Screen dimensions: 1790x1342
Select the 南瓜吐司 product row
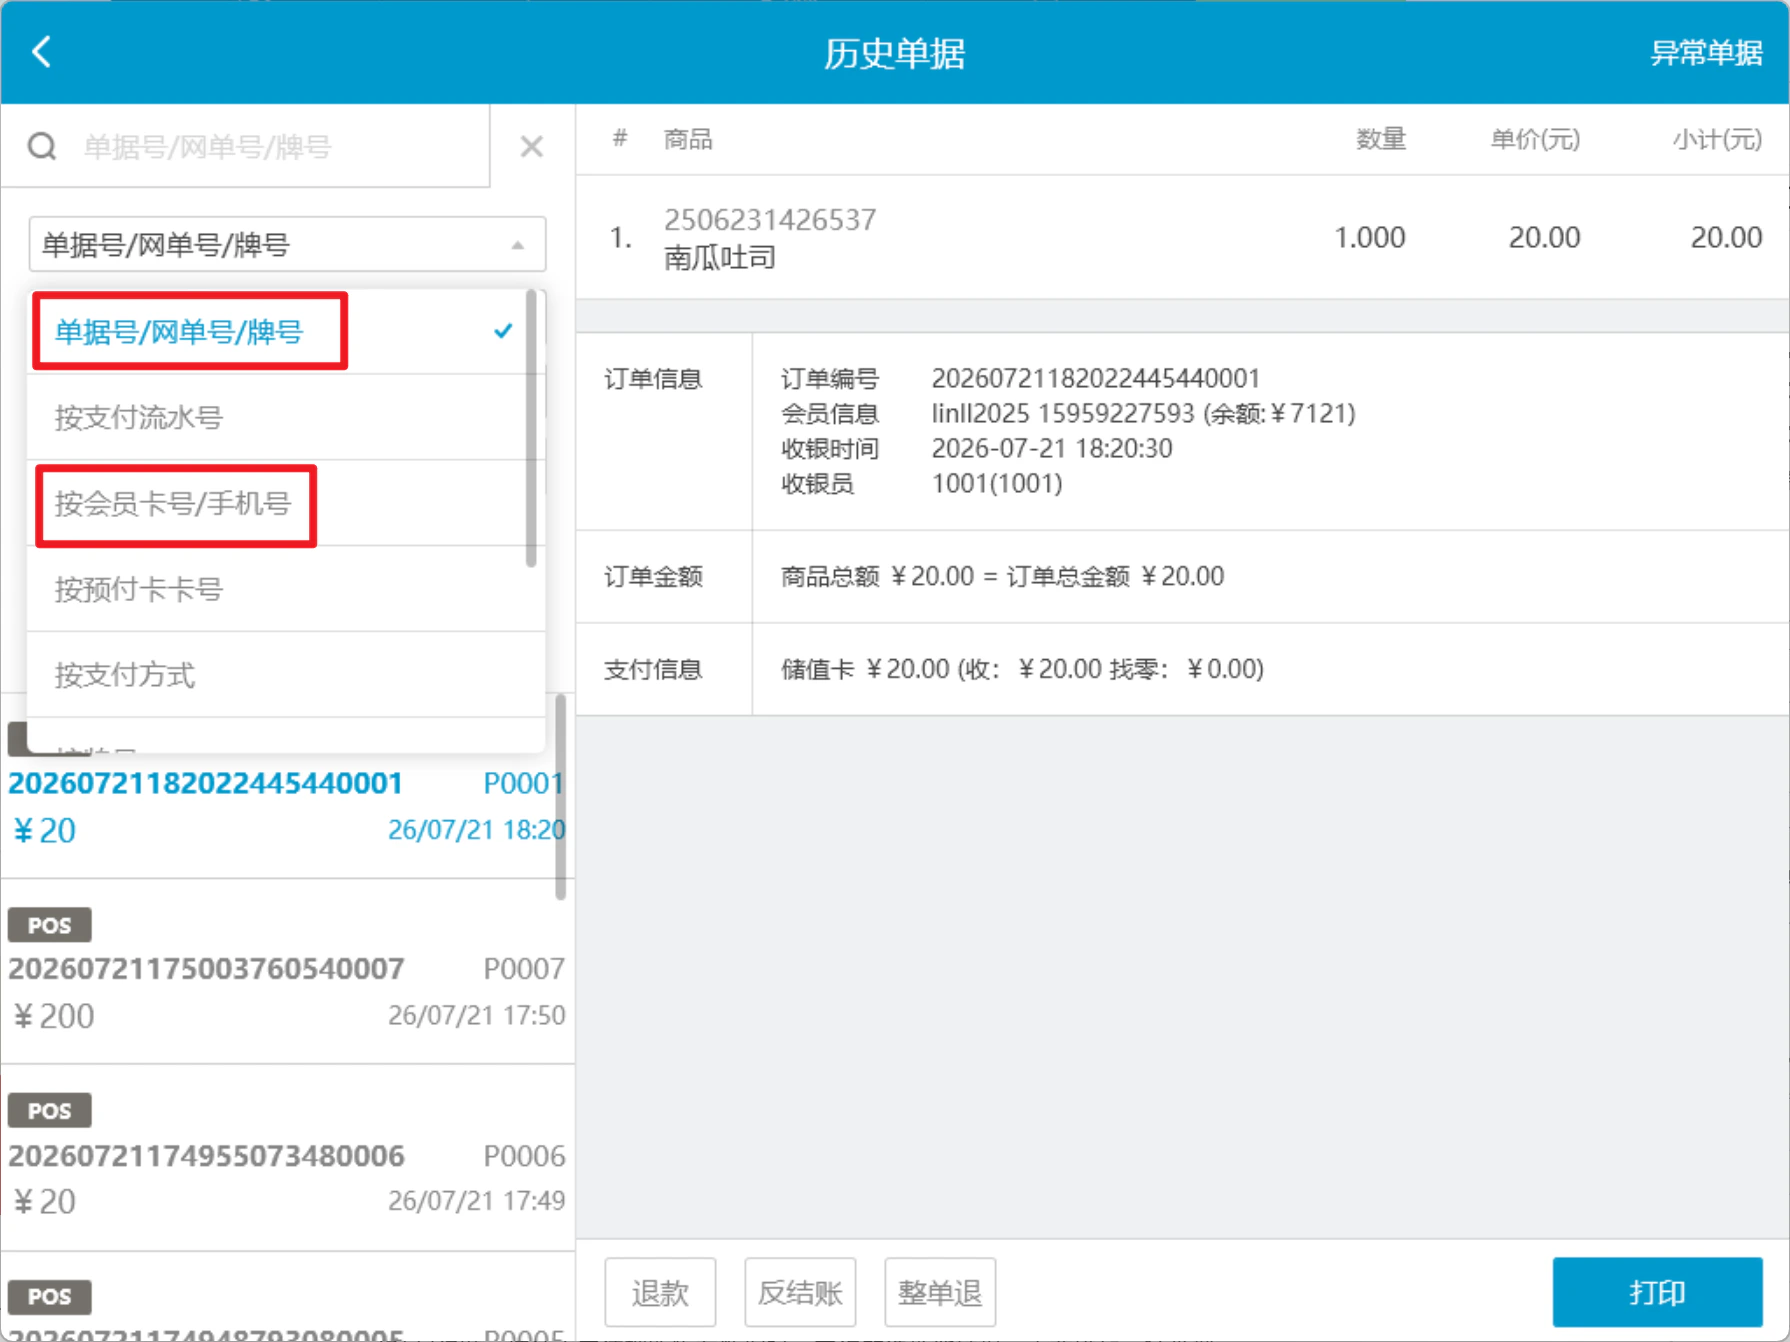(x=1183, y=238)
